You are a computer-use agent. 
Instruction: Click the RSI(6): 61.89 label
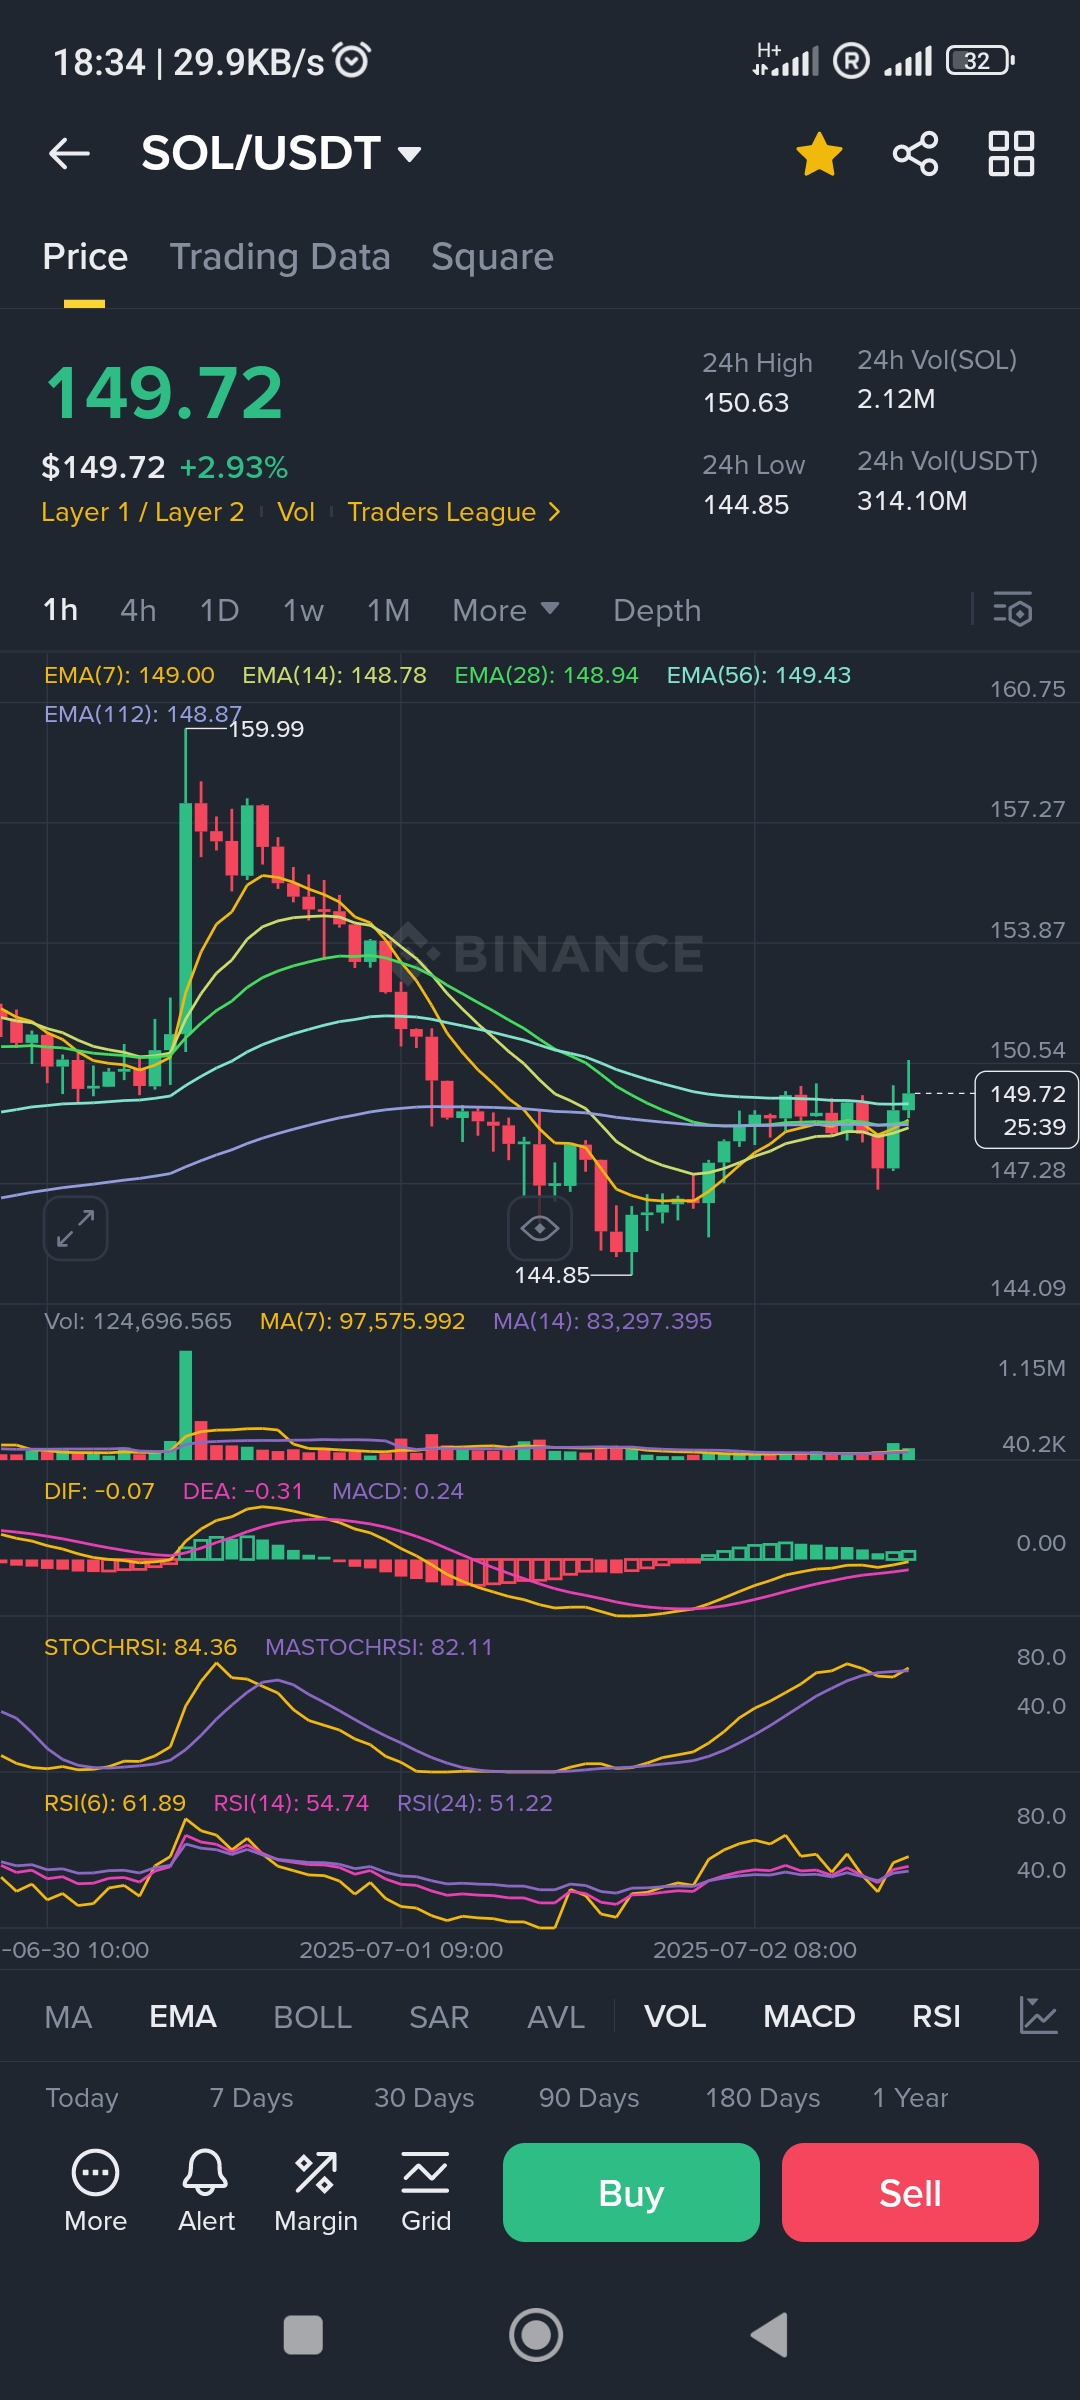115,1803
